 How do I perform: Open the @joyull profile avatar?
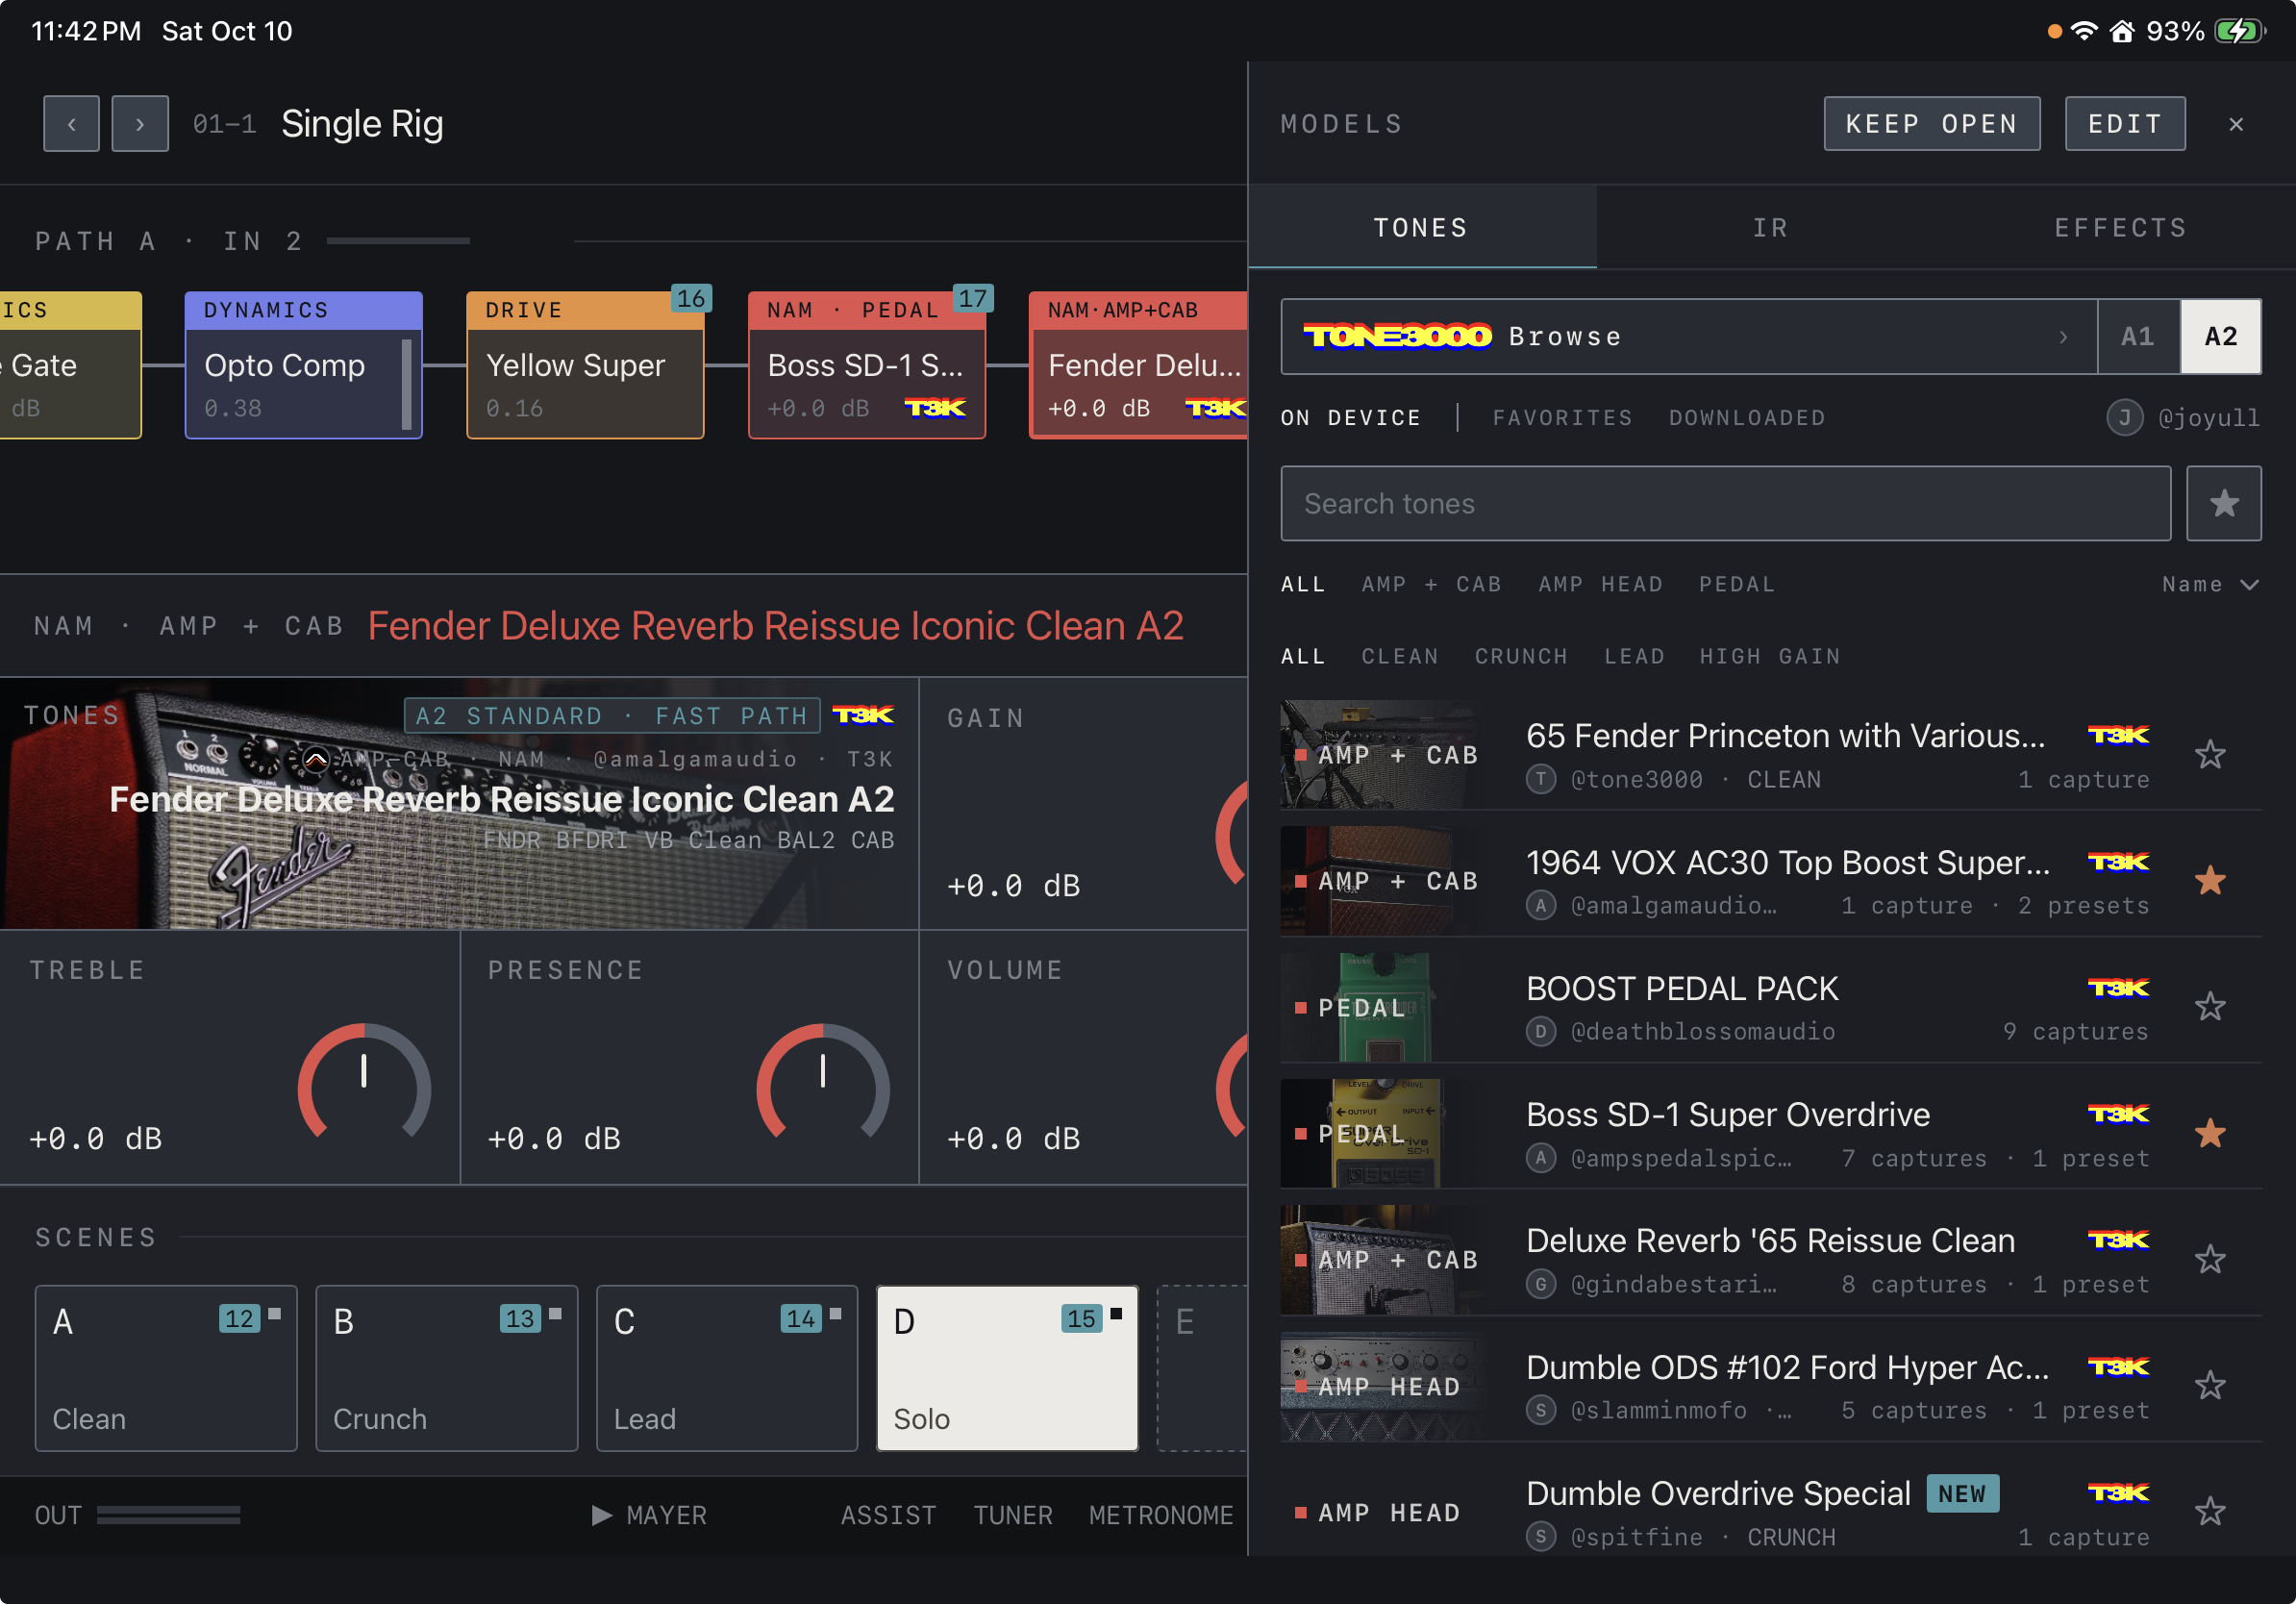pyautogui.click(x=2124, y=417)
